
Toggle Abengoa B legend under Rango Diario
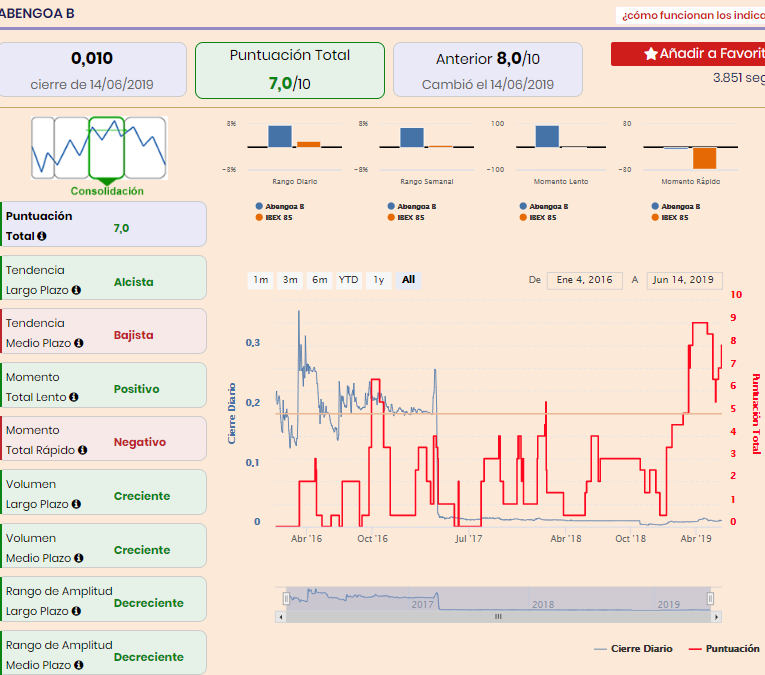280,206
